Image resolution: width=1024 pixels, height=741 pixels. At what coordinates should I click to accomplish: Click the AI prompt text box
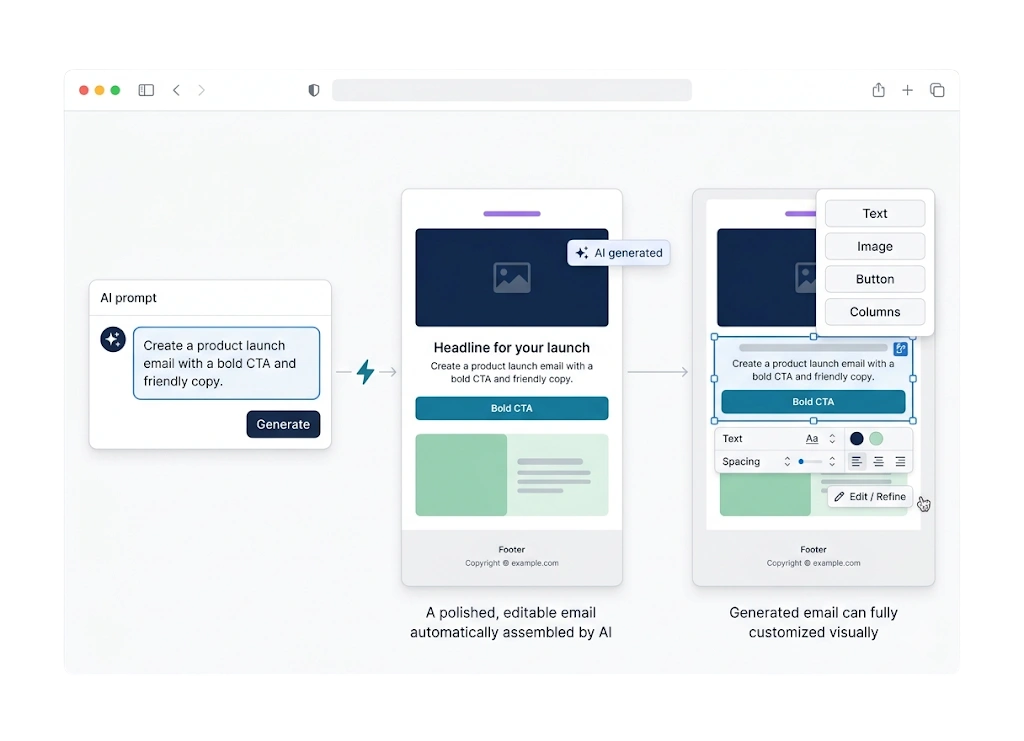click(x=227, y=363)
